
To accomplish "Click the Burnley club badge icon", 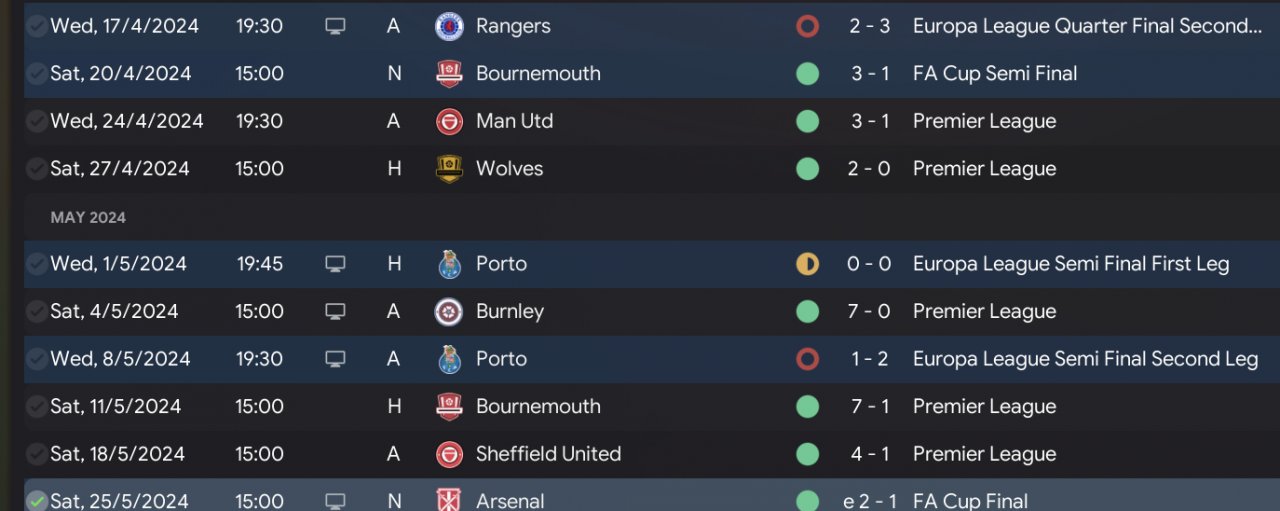I will [x=449, y=312].
